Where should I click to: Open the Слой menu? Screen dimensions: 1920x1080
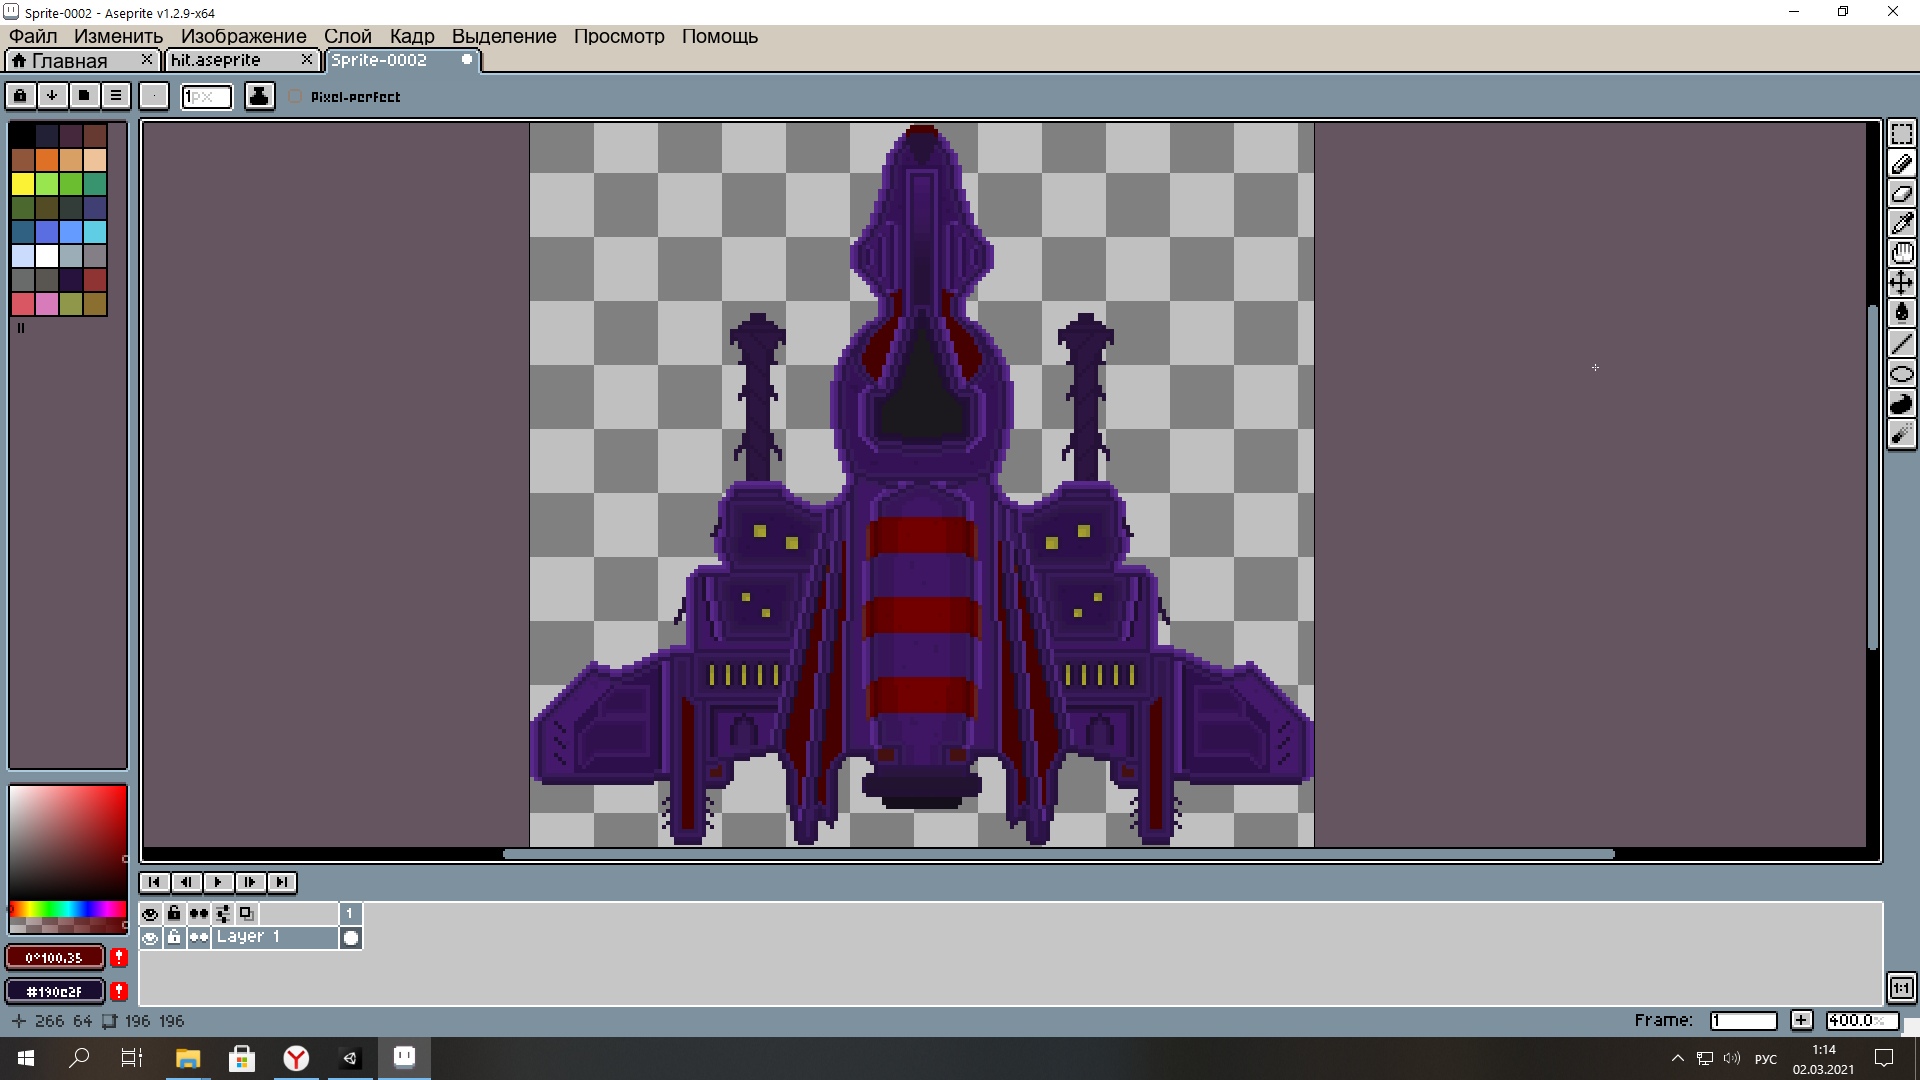(347, 36)
